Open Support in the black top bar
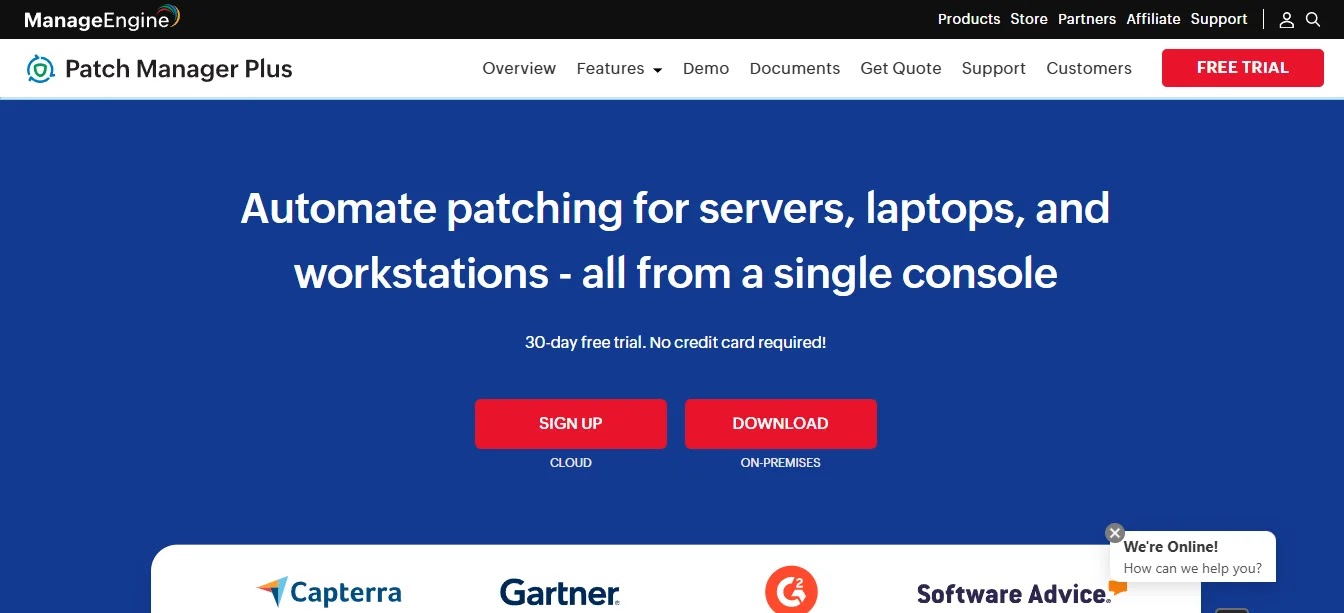 1219,19
